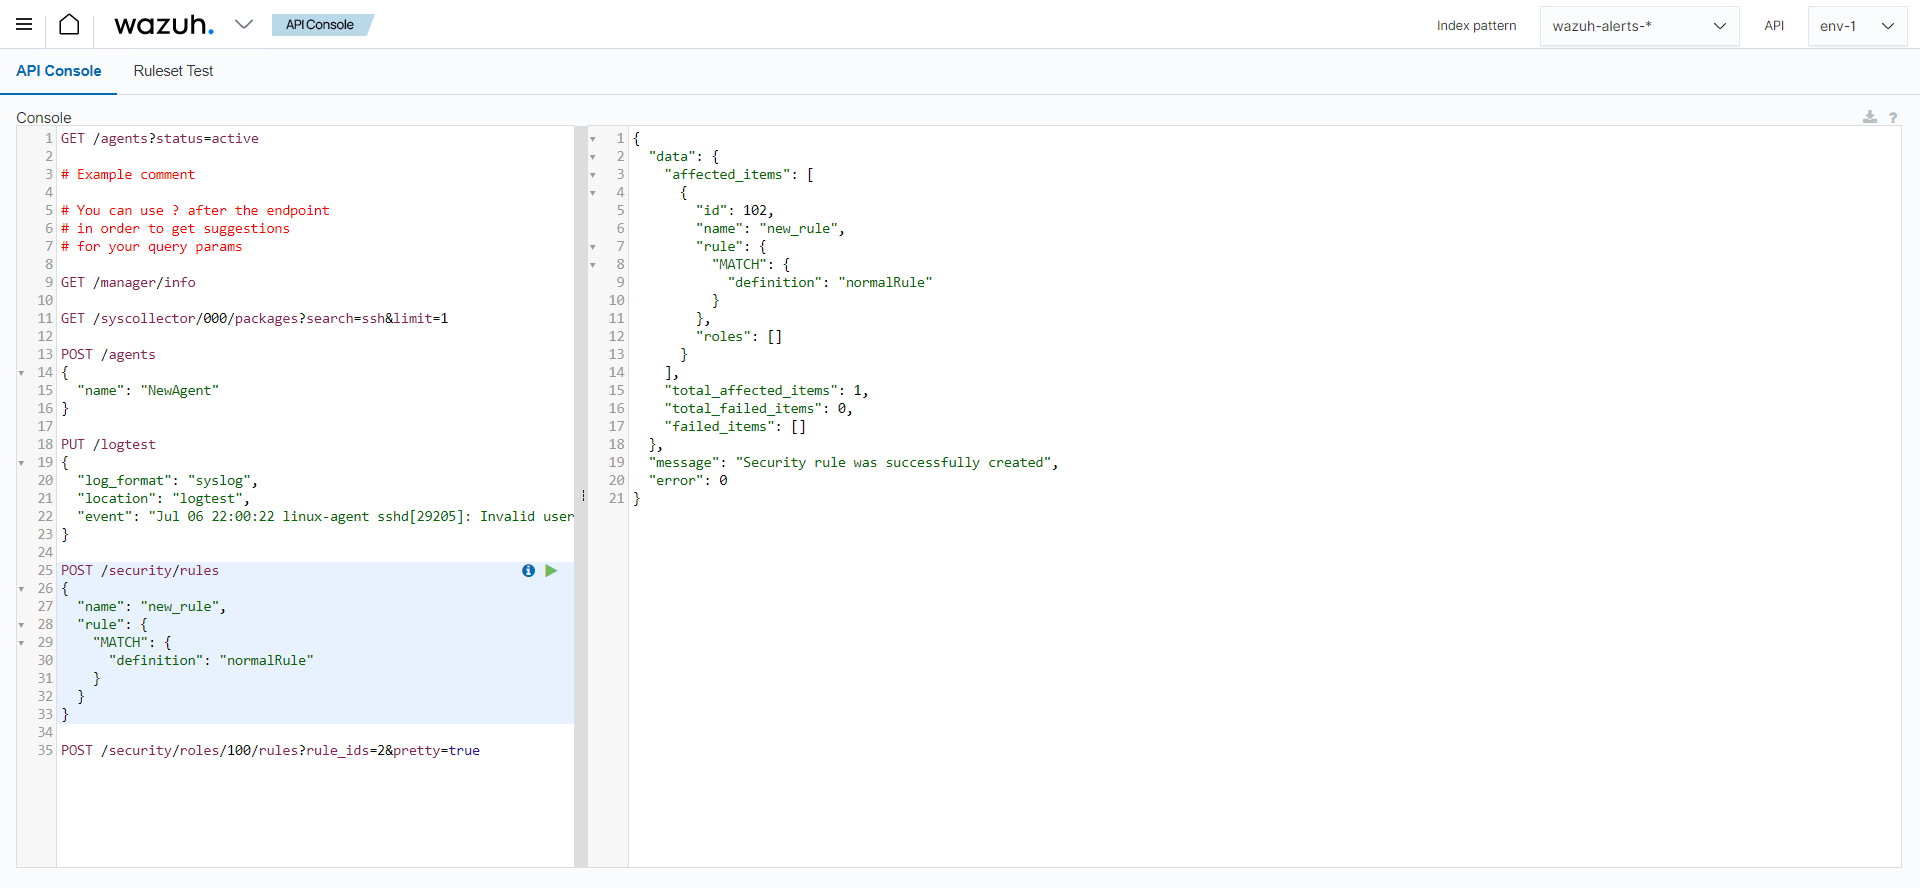Screen dimensions: 1920x888
Task: Collapse response item object at line 4
Action: (x=593, y=193)
